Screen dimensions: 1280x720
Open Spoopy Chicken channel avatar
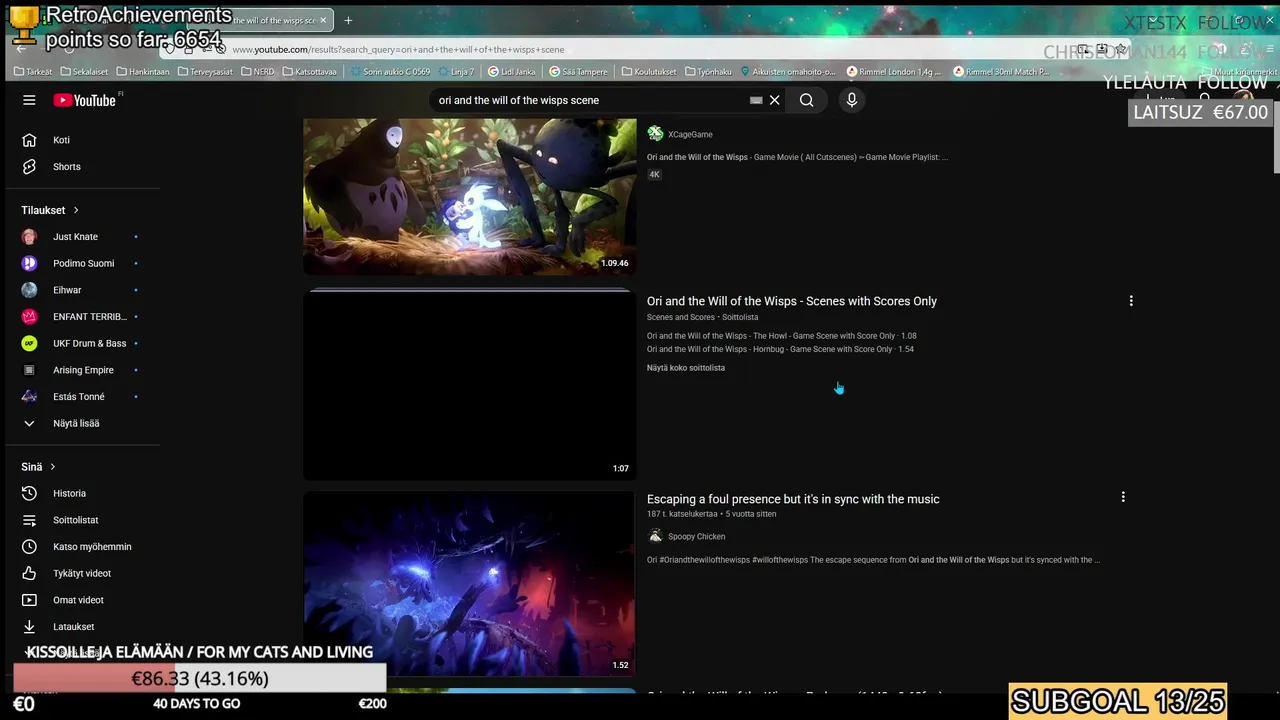(655, 536)
